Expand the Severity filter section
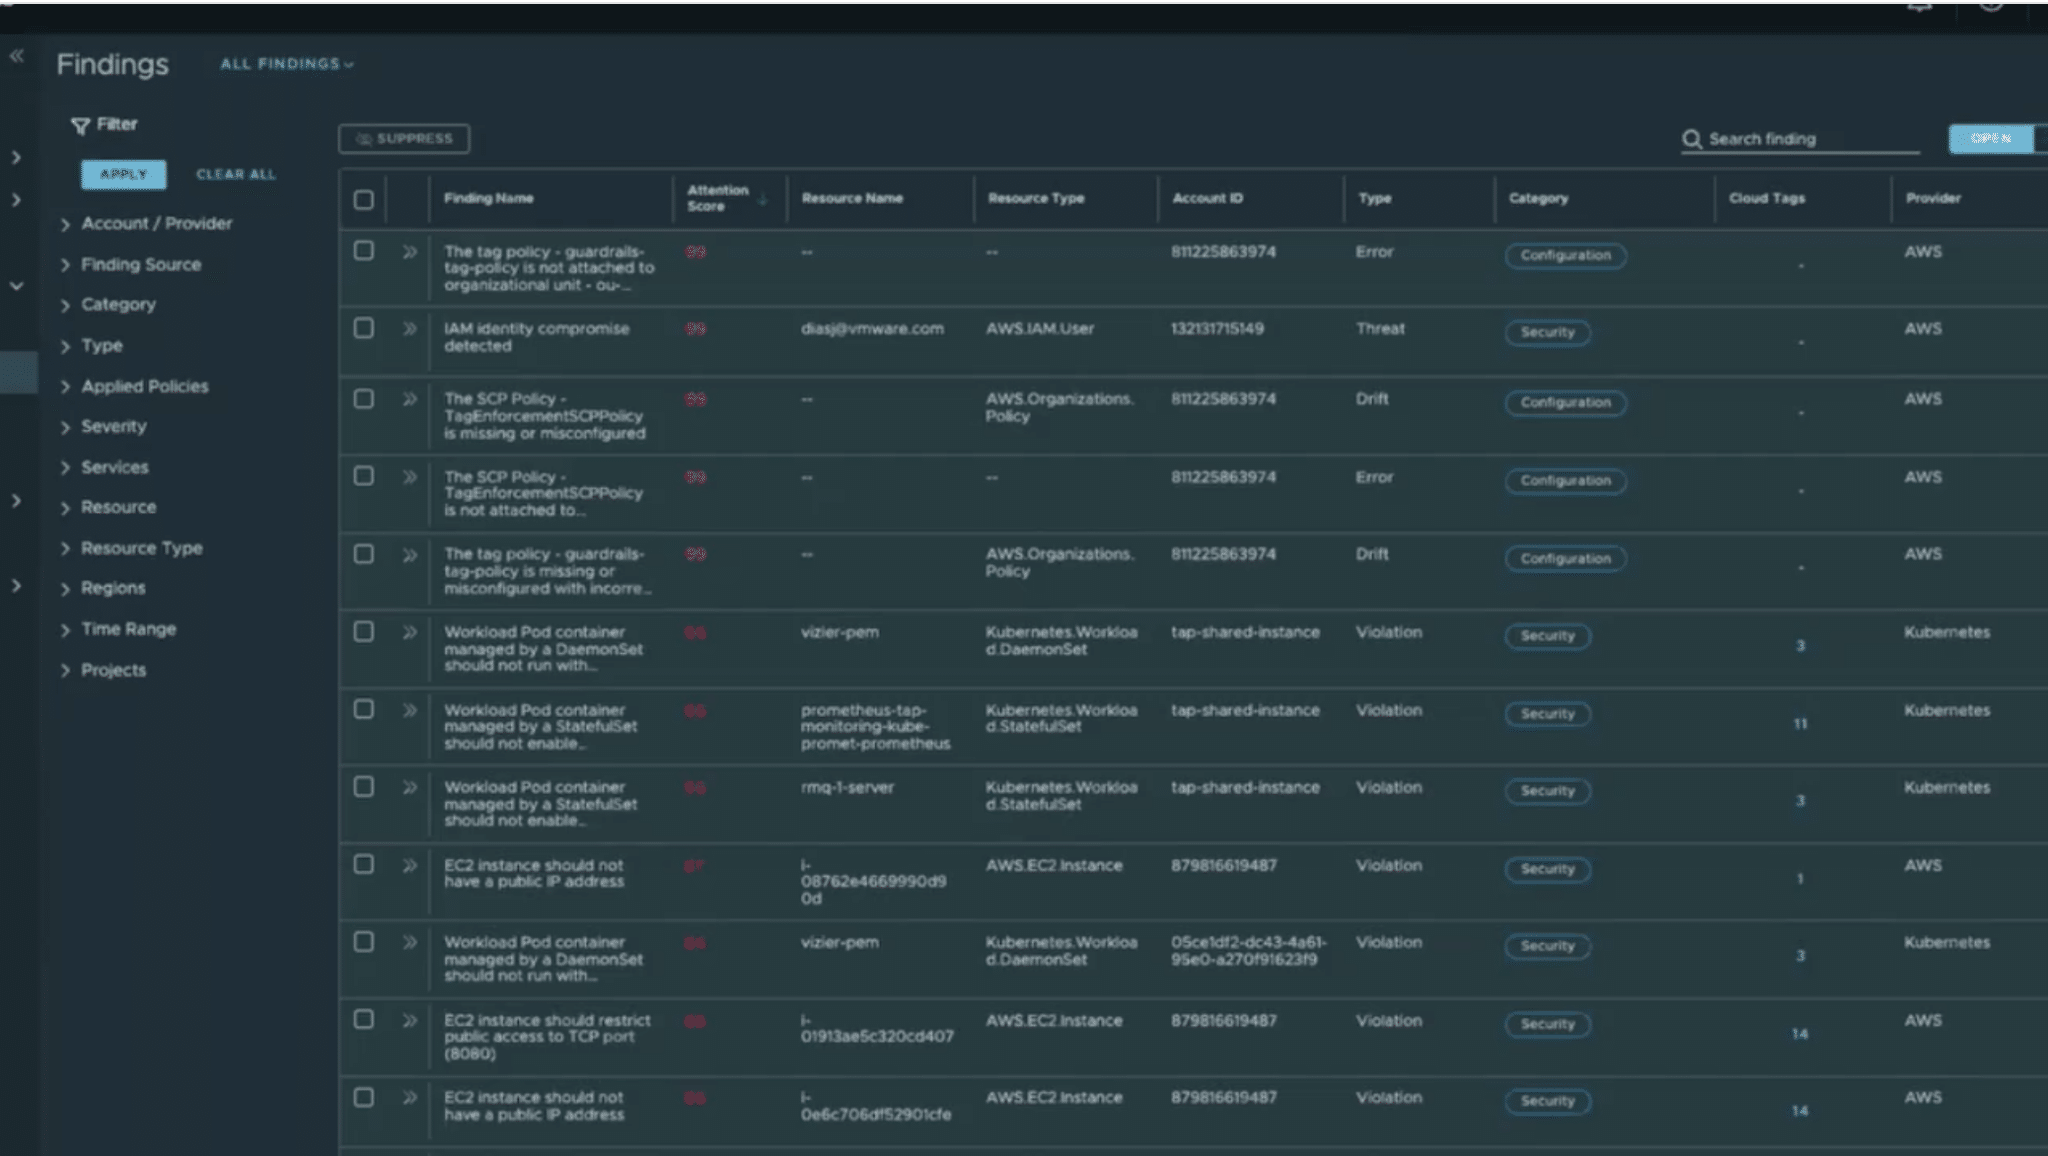 [66, 427]
